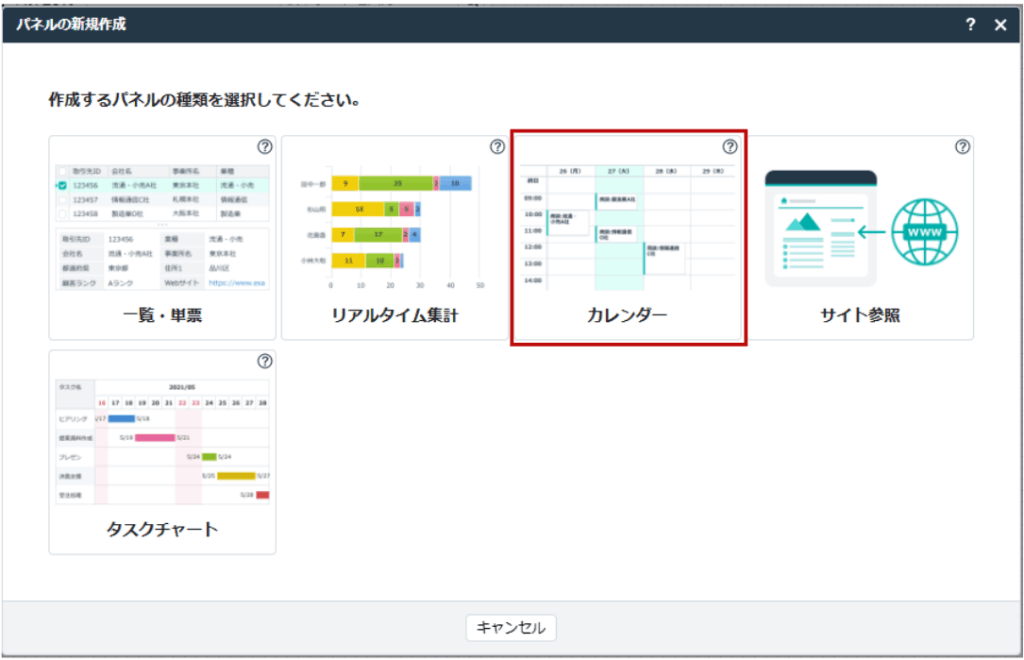Viewport: 1024px width, 660px height.
Task: Show help for the サイト参照 panel type
Action: coord(962,147)
